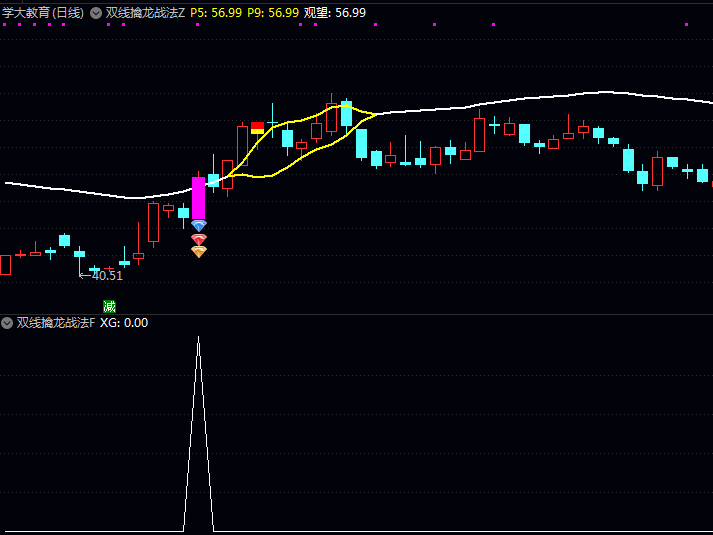
Task: Click the 观望: 56.99 value label
Action: tap(334, 13)
